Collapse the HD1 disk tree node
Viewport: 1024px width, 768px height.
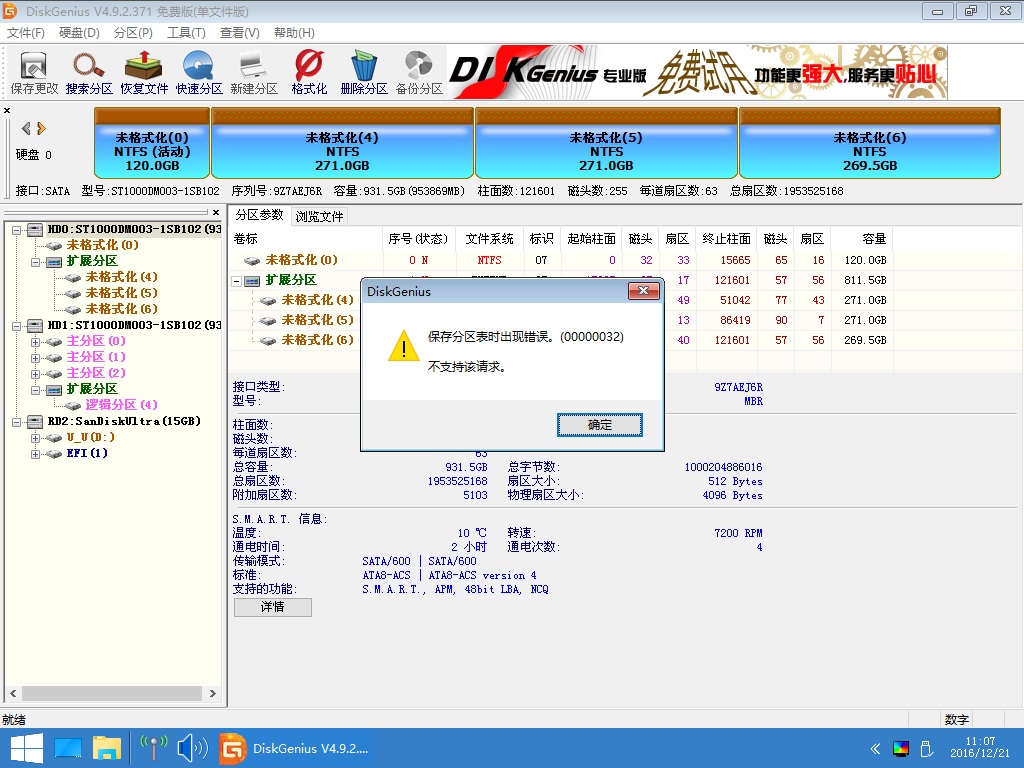[x=16, y=326]
